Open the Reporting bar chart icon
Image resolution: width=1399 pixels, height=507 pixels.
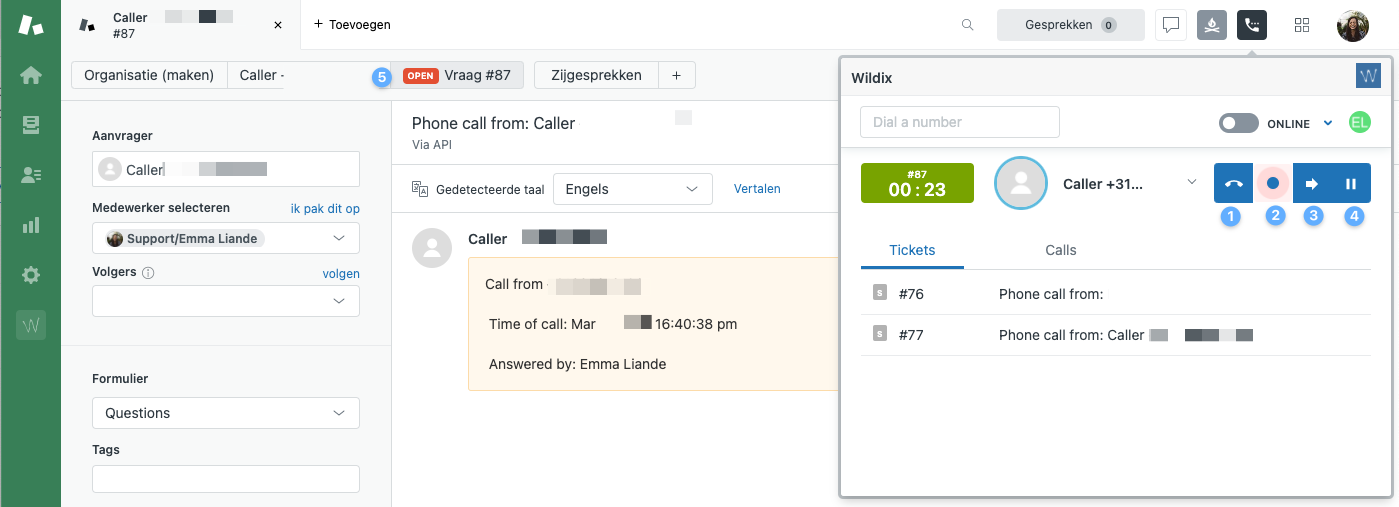(31, 225)
